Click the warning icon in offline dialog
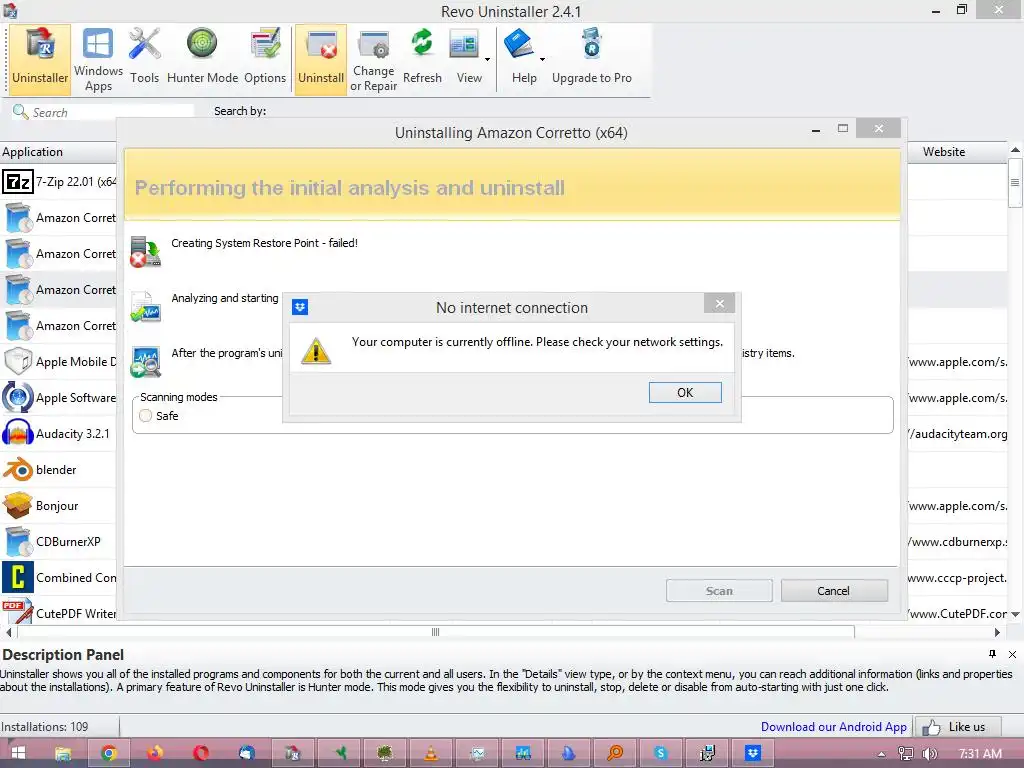The width and height of the screenshot is (1024, 768). point(316,351)
